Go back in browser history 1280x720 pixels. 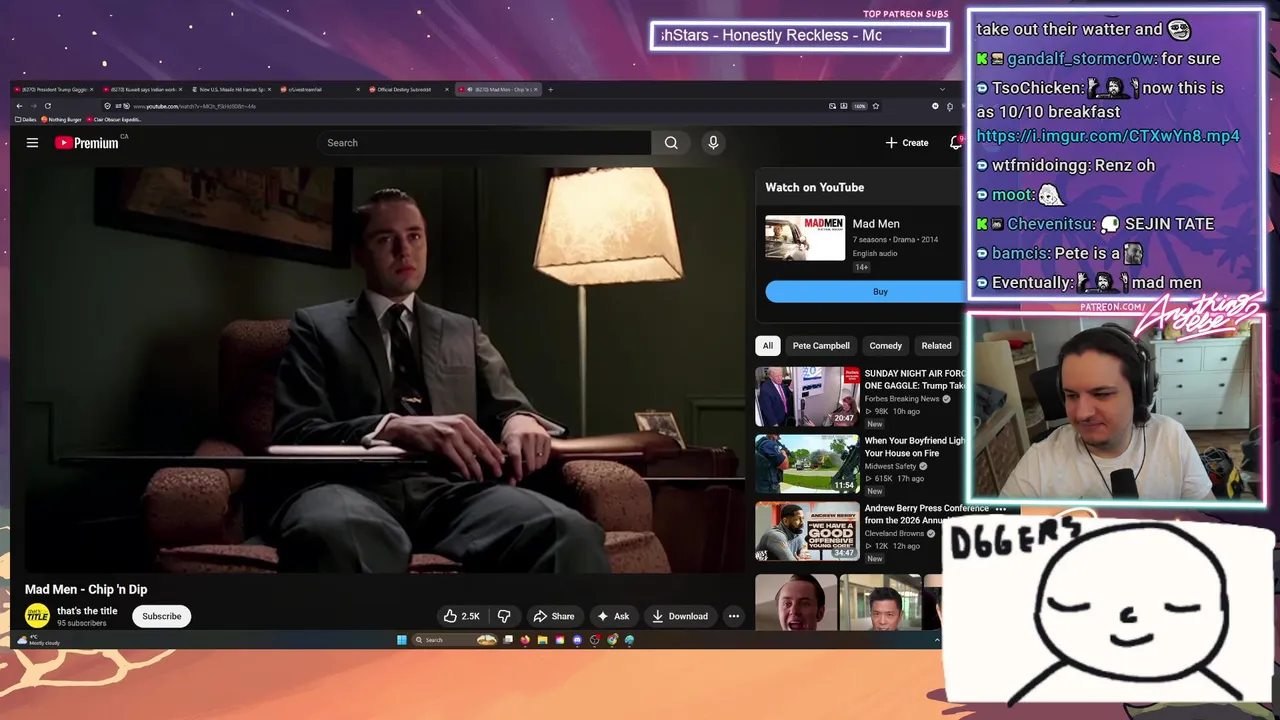19,106
